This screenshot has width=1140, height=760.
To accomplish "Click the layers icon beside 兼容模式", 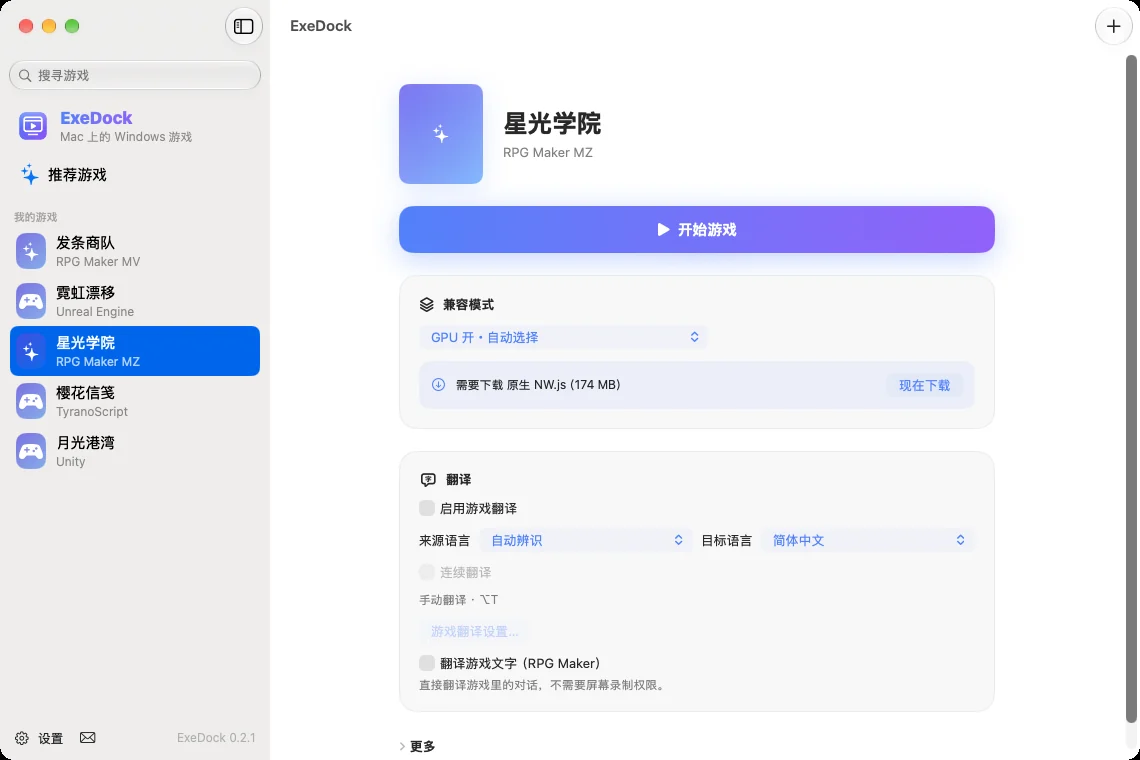I will click(x=427, y=305).
